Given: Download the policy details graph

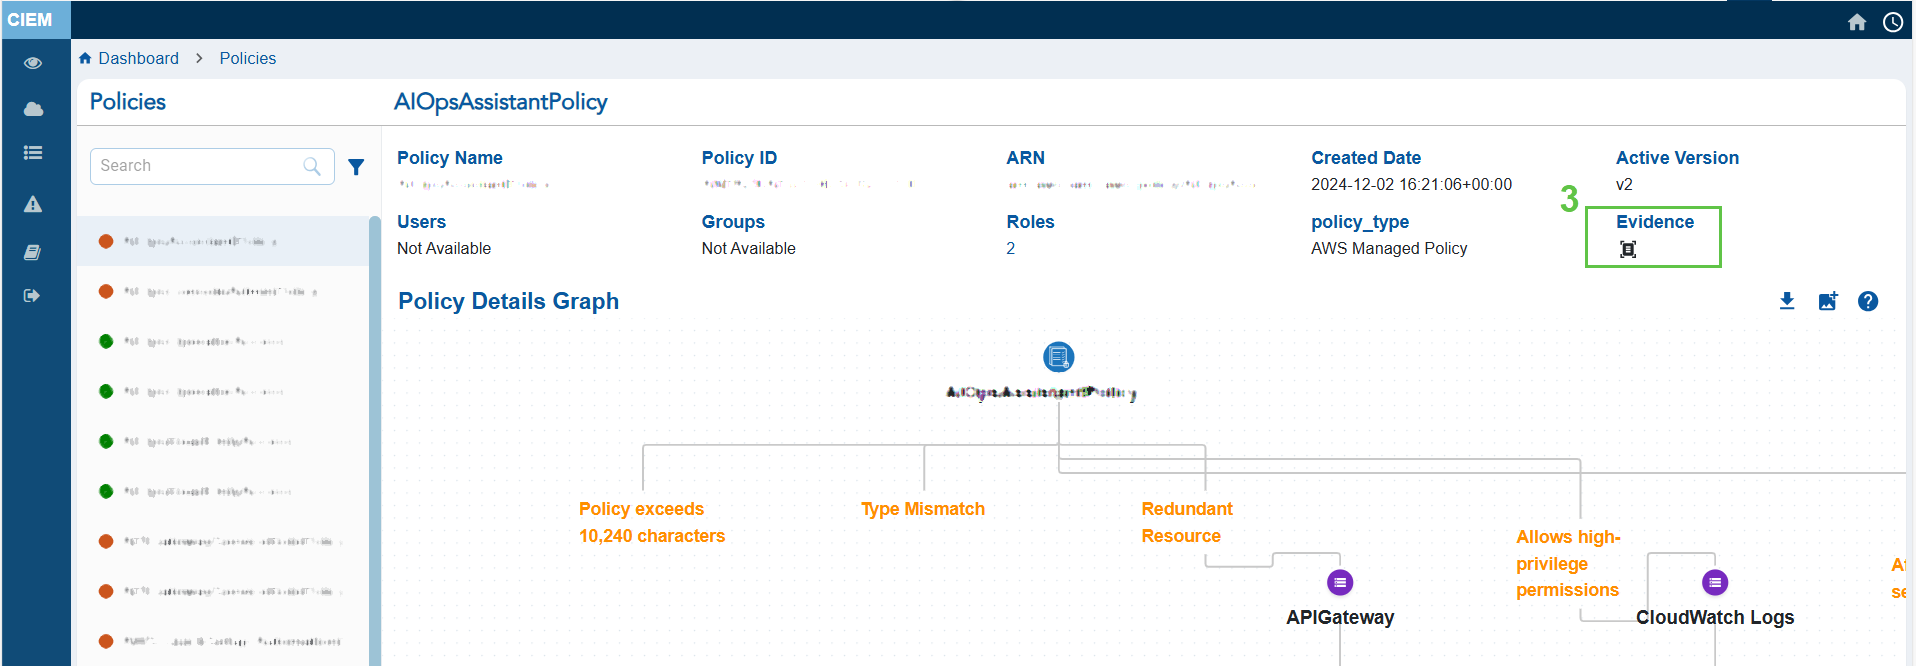Looking at the screenshot, I should pyautogui.click(x=1787, y=301).
